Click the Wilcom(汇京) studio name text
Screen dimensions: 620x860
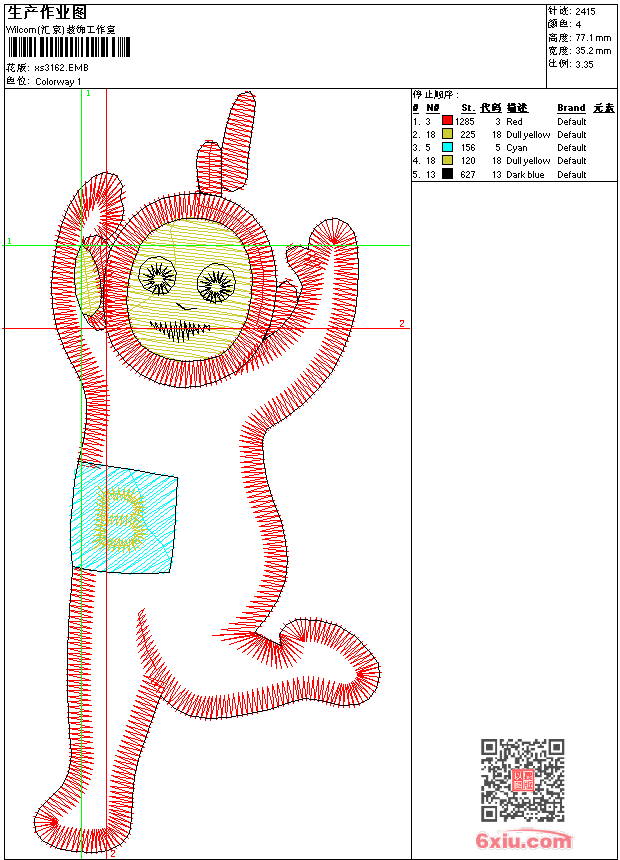point(61,30)
